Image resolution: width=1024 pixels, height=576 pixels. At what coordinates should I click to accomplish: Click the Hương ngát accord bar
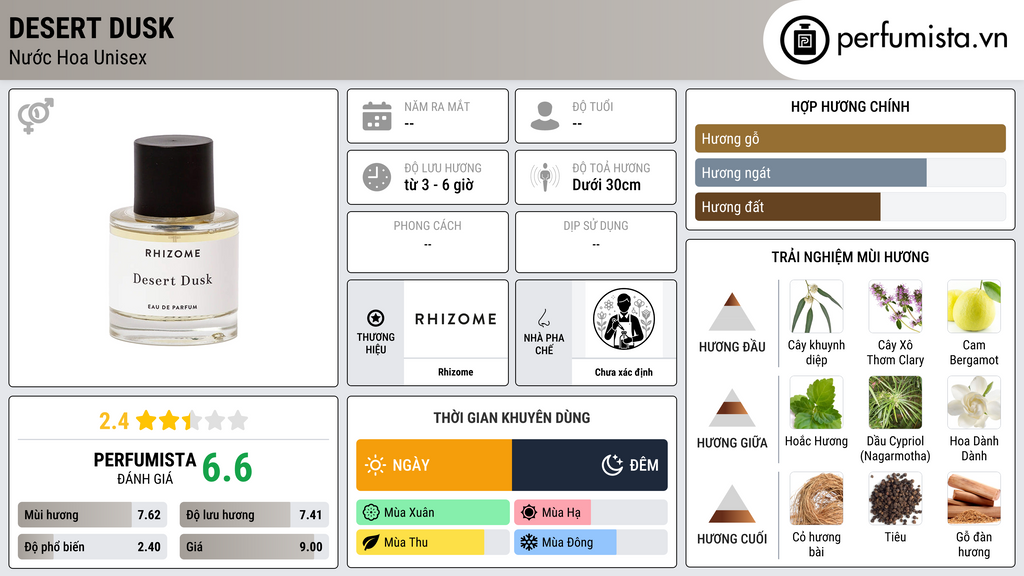pyautogui.click(x=850, y=173)
